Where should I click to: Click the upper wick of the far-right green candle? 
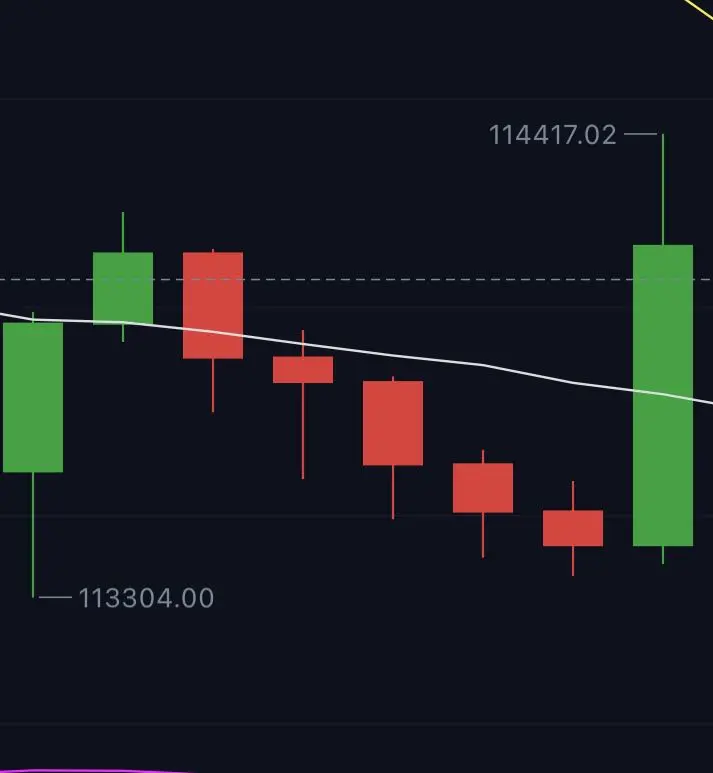[663, 189]
